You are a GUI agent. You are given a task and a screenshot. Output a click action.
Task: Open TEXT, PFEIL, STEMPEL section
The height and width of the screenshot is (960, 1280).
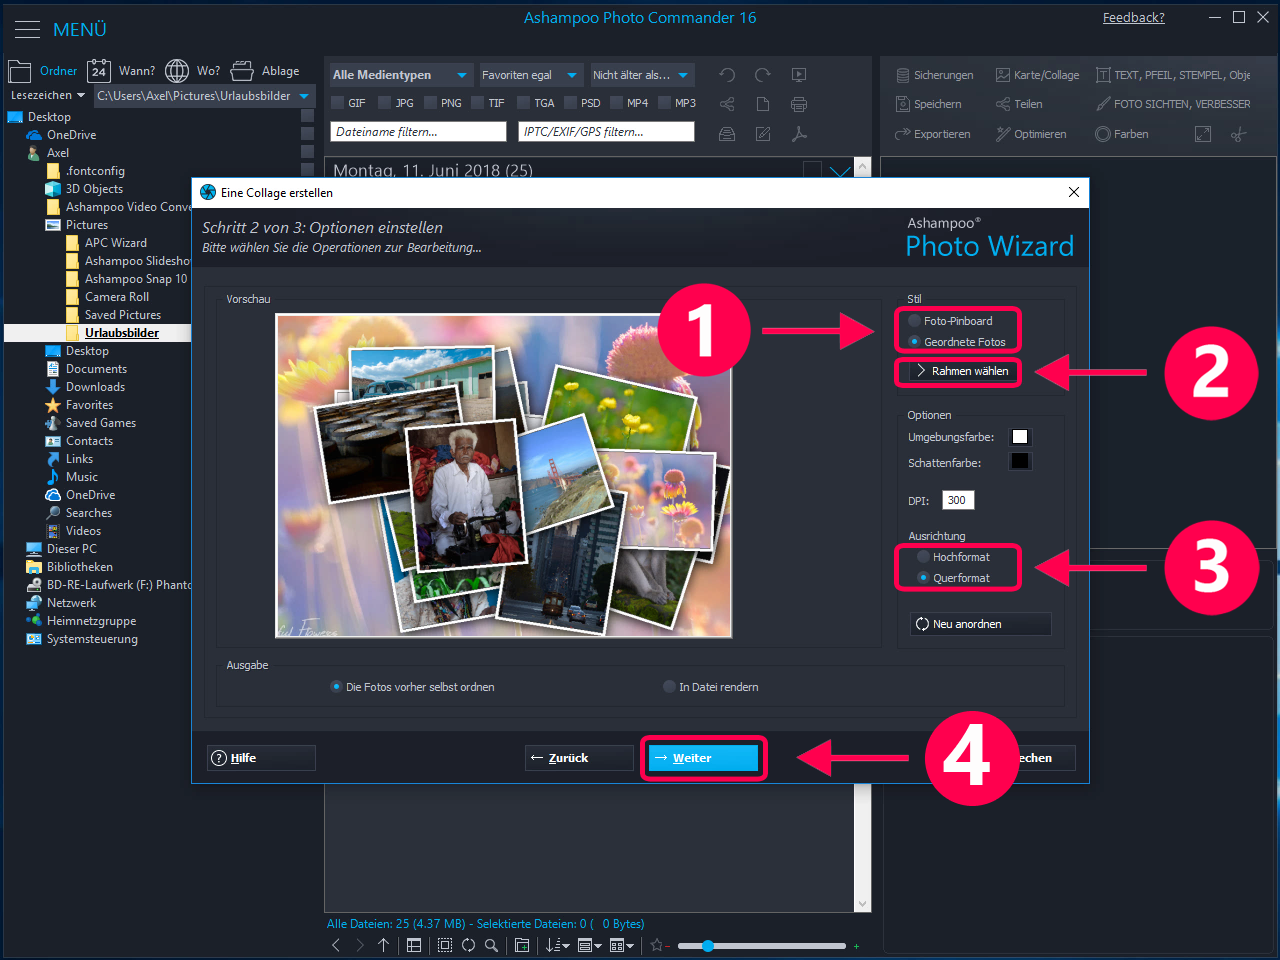[1172, 75]
